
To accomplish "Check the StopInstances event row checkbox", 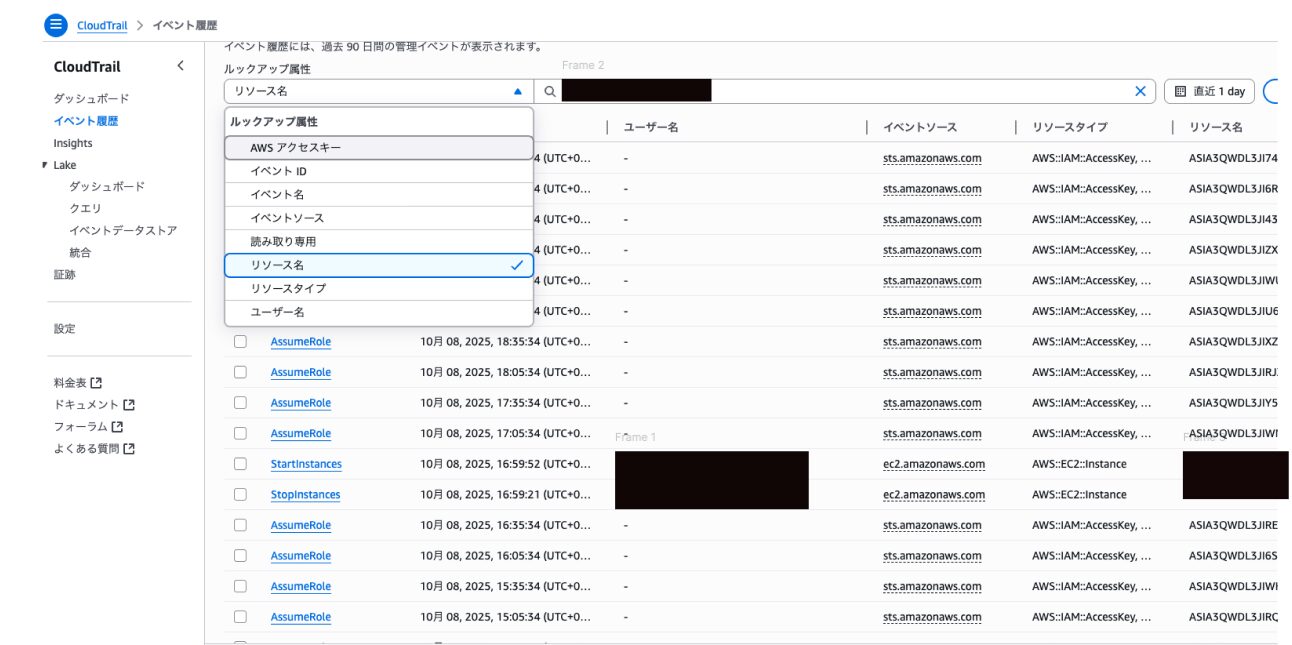I will pos(240,494).
